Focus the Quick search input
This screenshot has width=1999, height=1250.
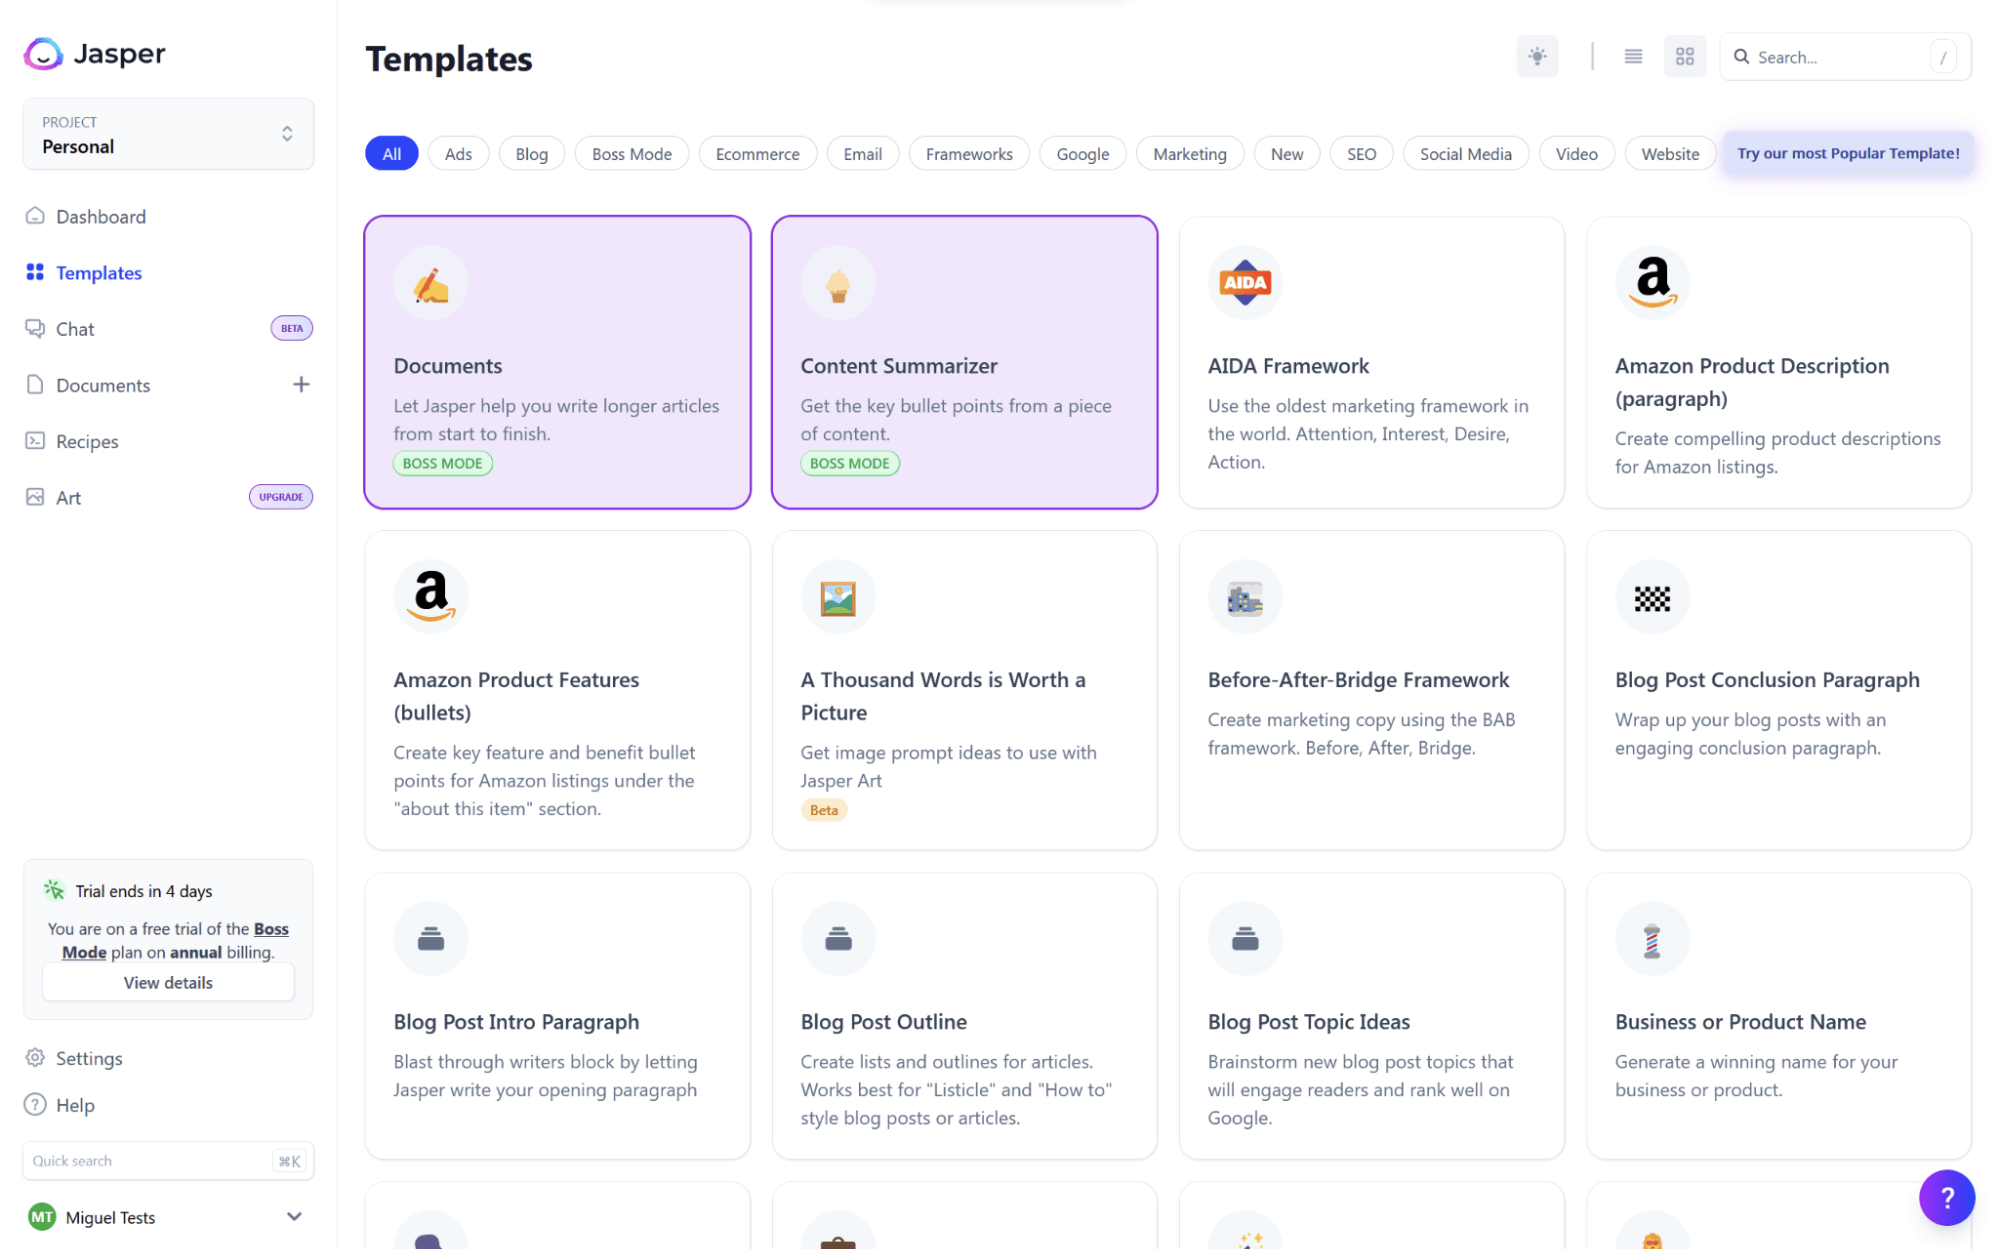tap(168, 1160)
